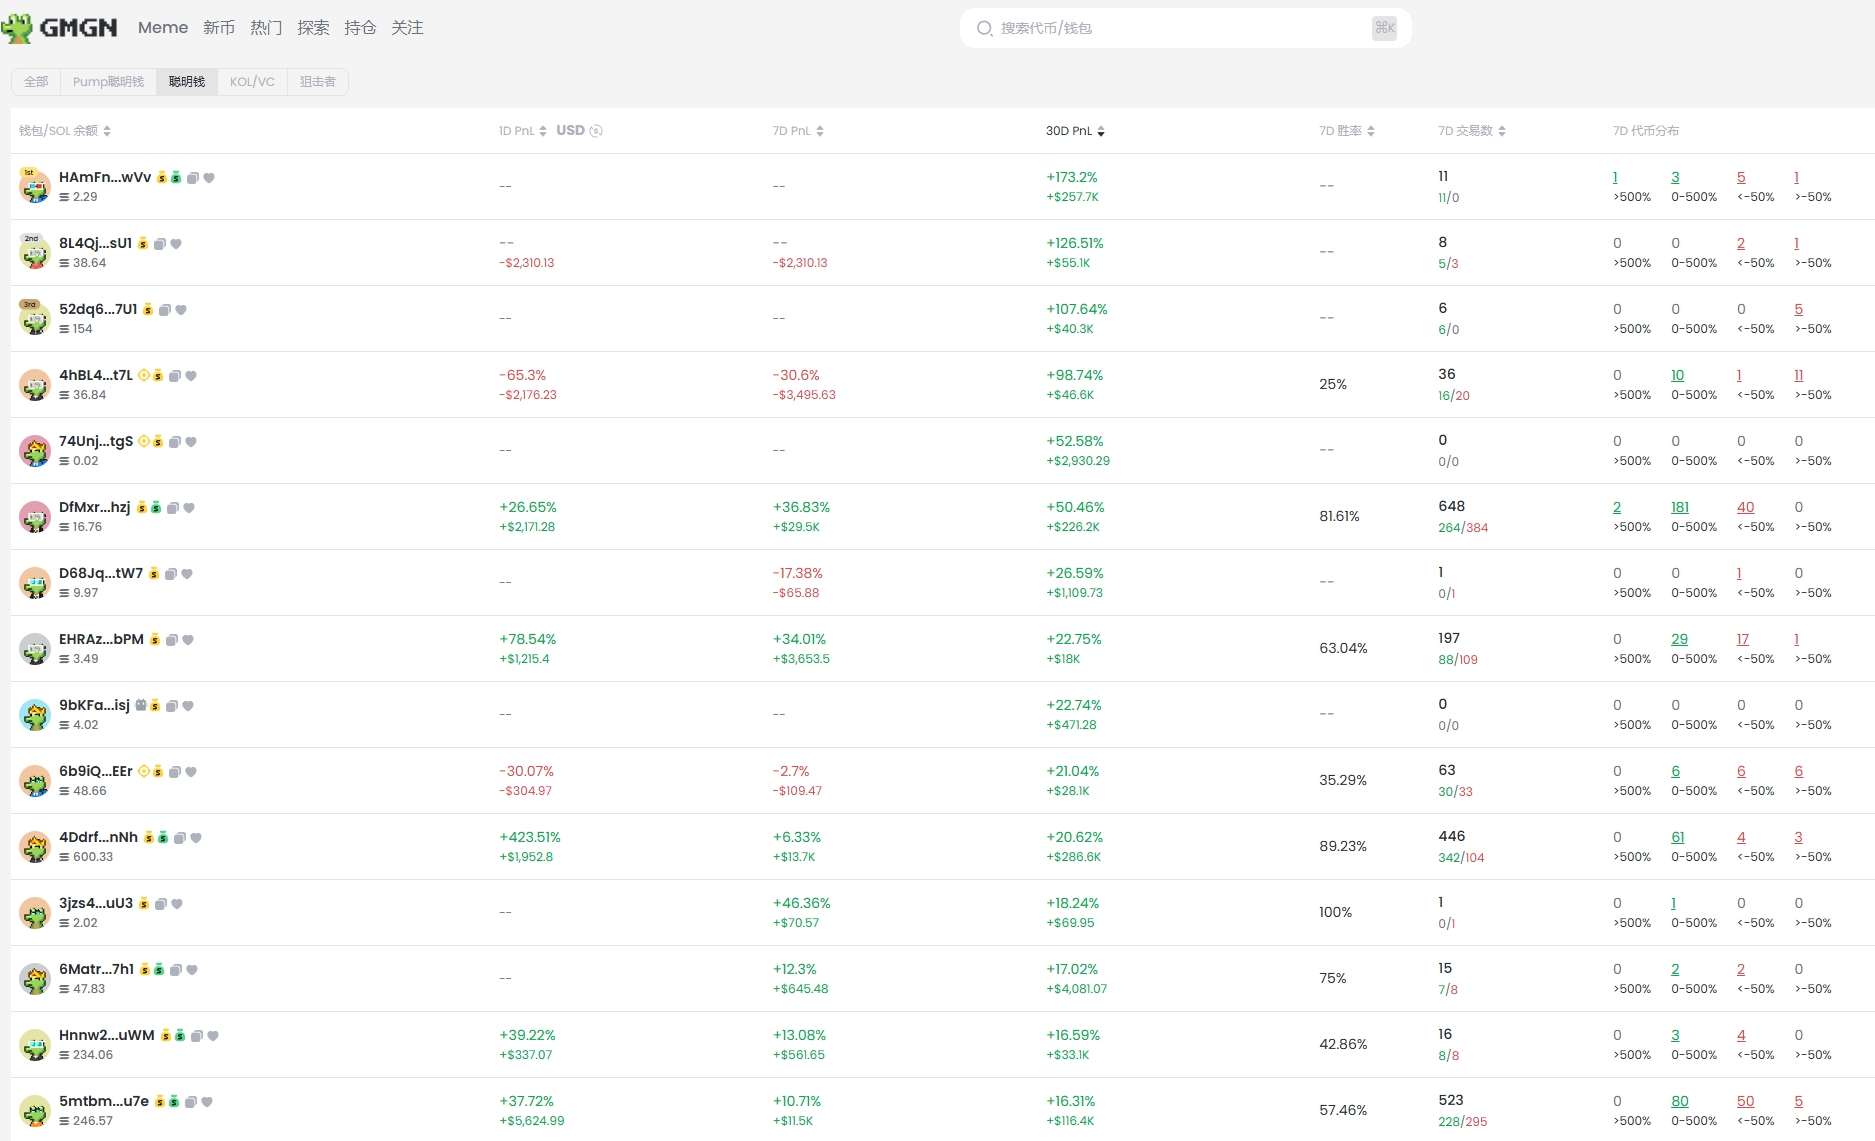The height and width of the screenshot is (1141, 1875).
Task: Switch to the KOL/VC tab
Action: [x=252, y=82]
